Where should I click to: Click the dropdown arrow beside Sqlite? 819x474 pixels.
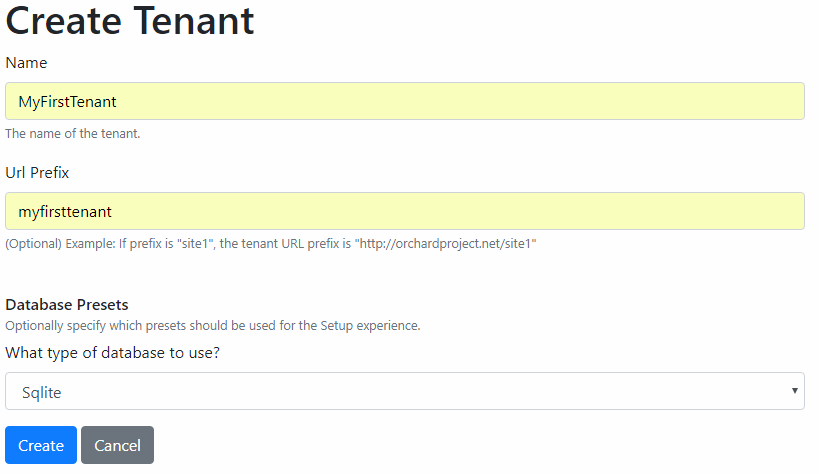(x=794, y=391)
